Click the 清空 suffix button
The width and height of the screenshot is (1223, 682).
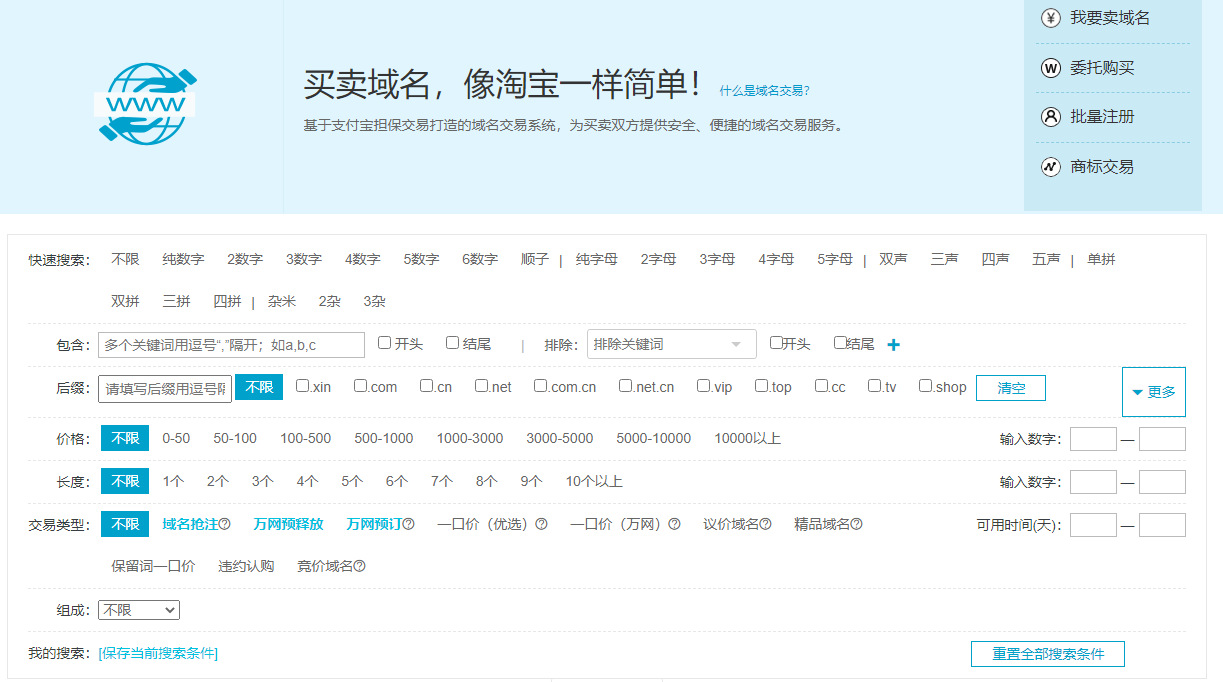pyautogui.click(x=1010, y=388)
